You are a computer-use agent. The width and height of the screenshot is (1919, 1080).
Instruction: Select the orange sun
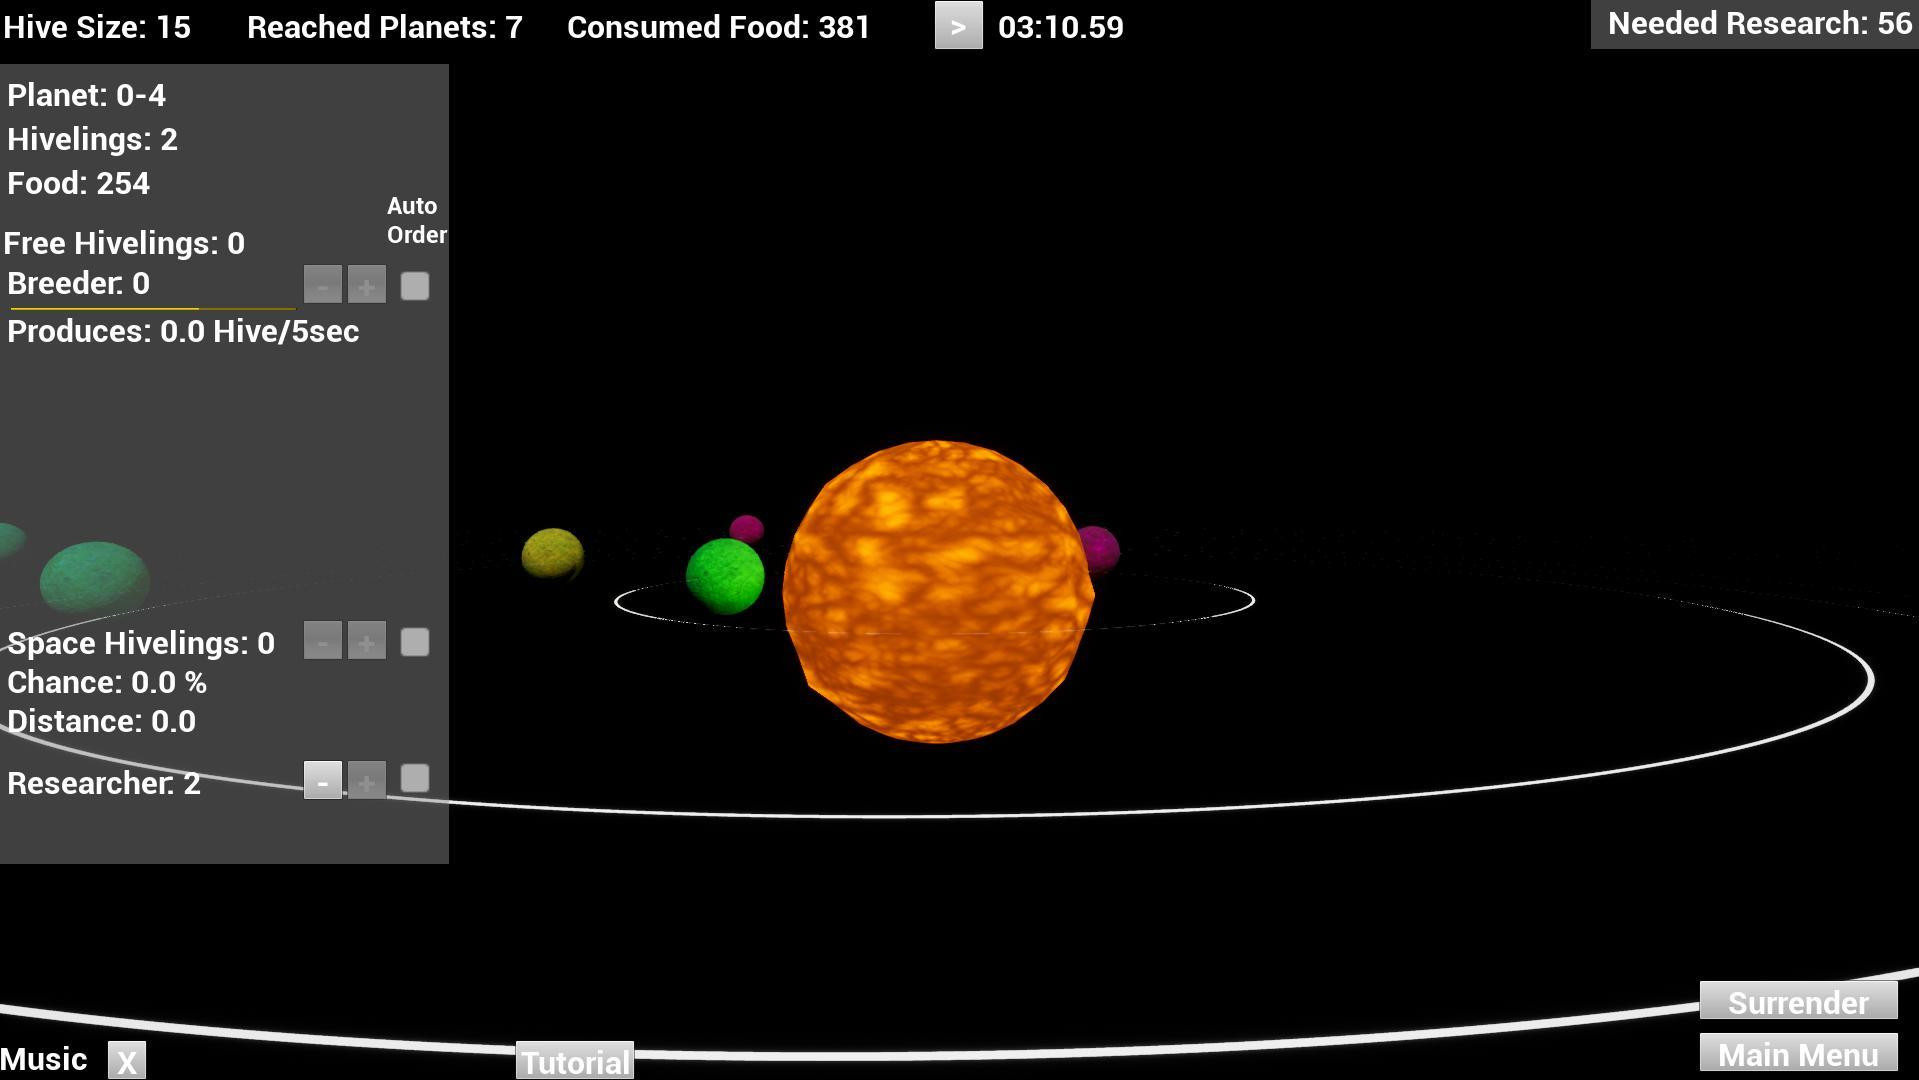coord(938,591)
